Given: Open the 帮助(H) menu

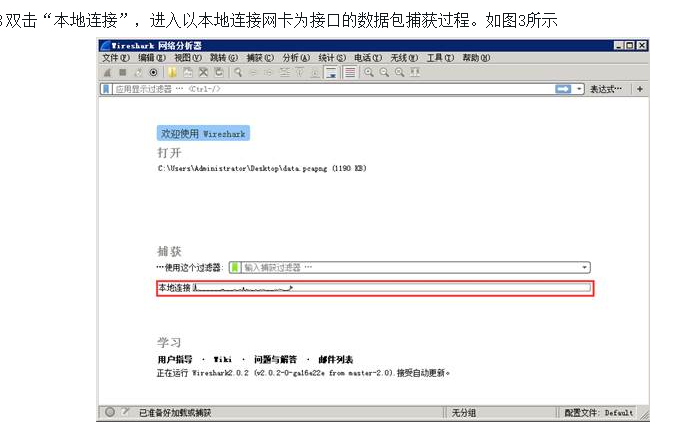Looking at the screenshot, I should click(476, 57).
